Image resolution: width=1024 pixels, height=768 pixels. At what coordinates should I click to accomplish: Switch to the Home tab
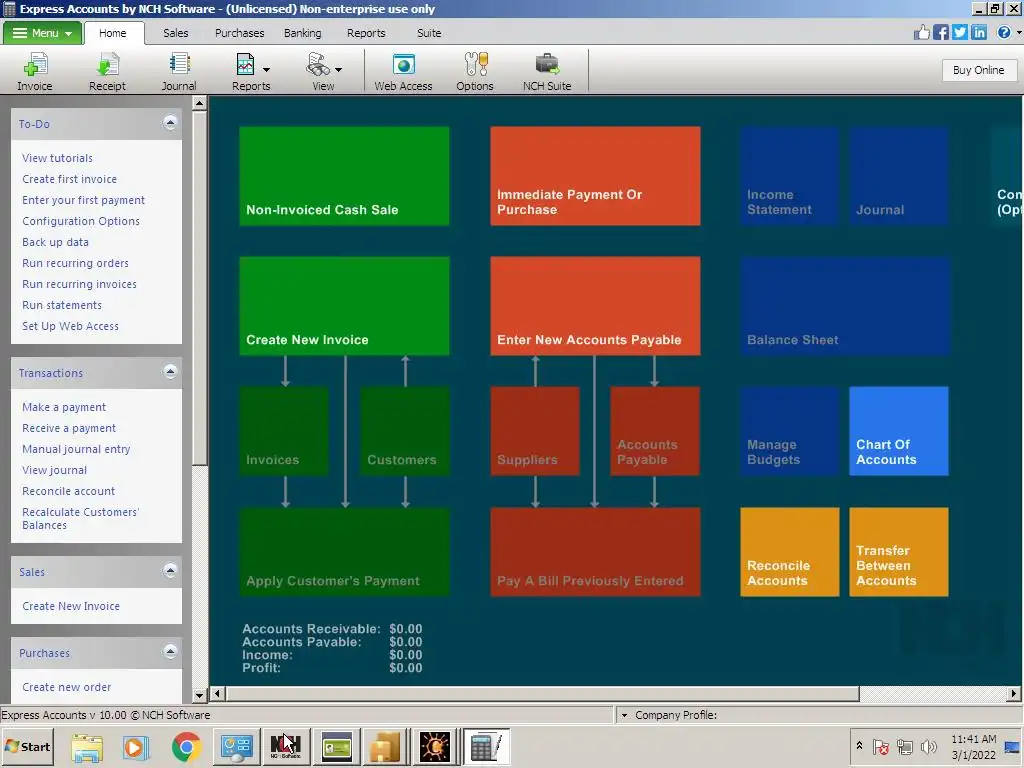pos(112,33)
